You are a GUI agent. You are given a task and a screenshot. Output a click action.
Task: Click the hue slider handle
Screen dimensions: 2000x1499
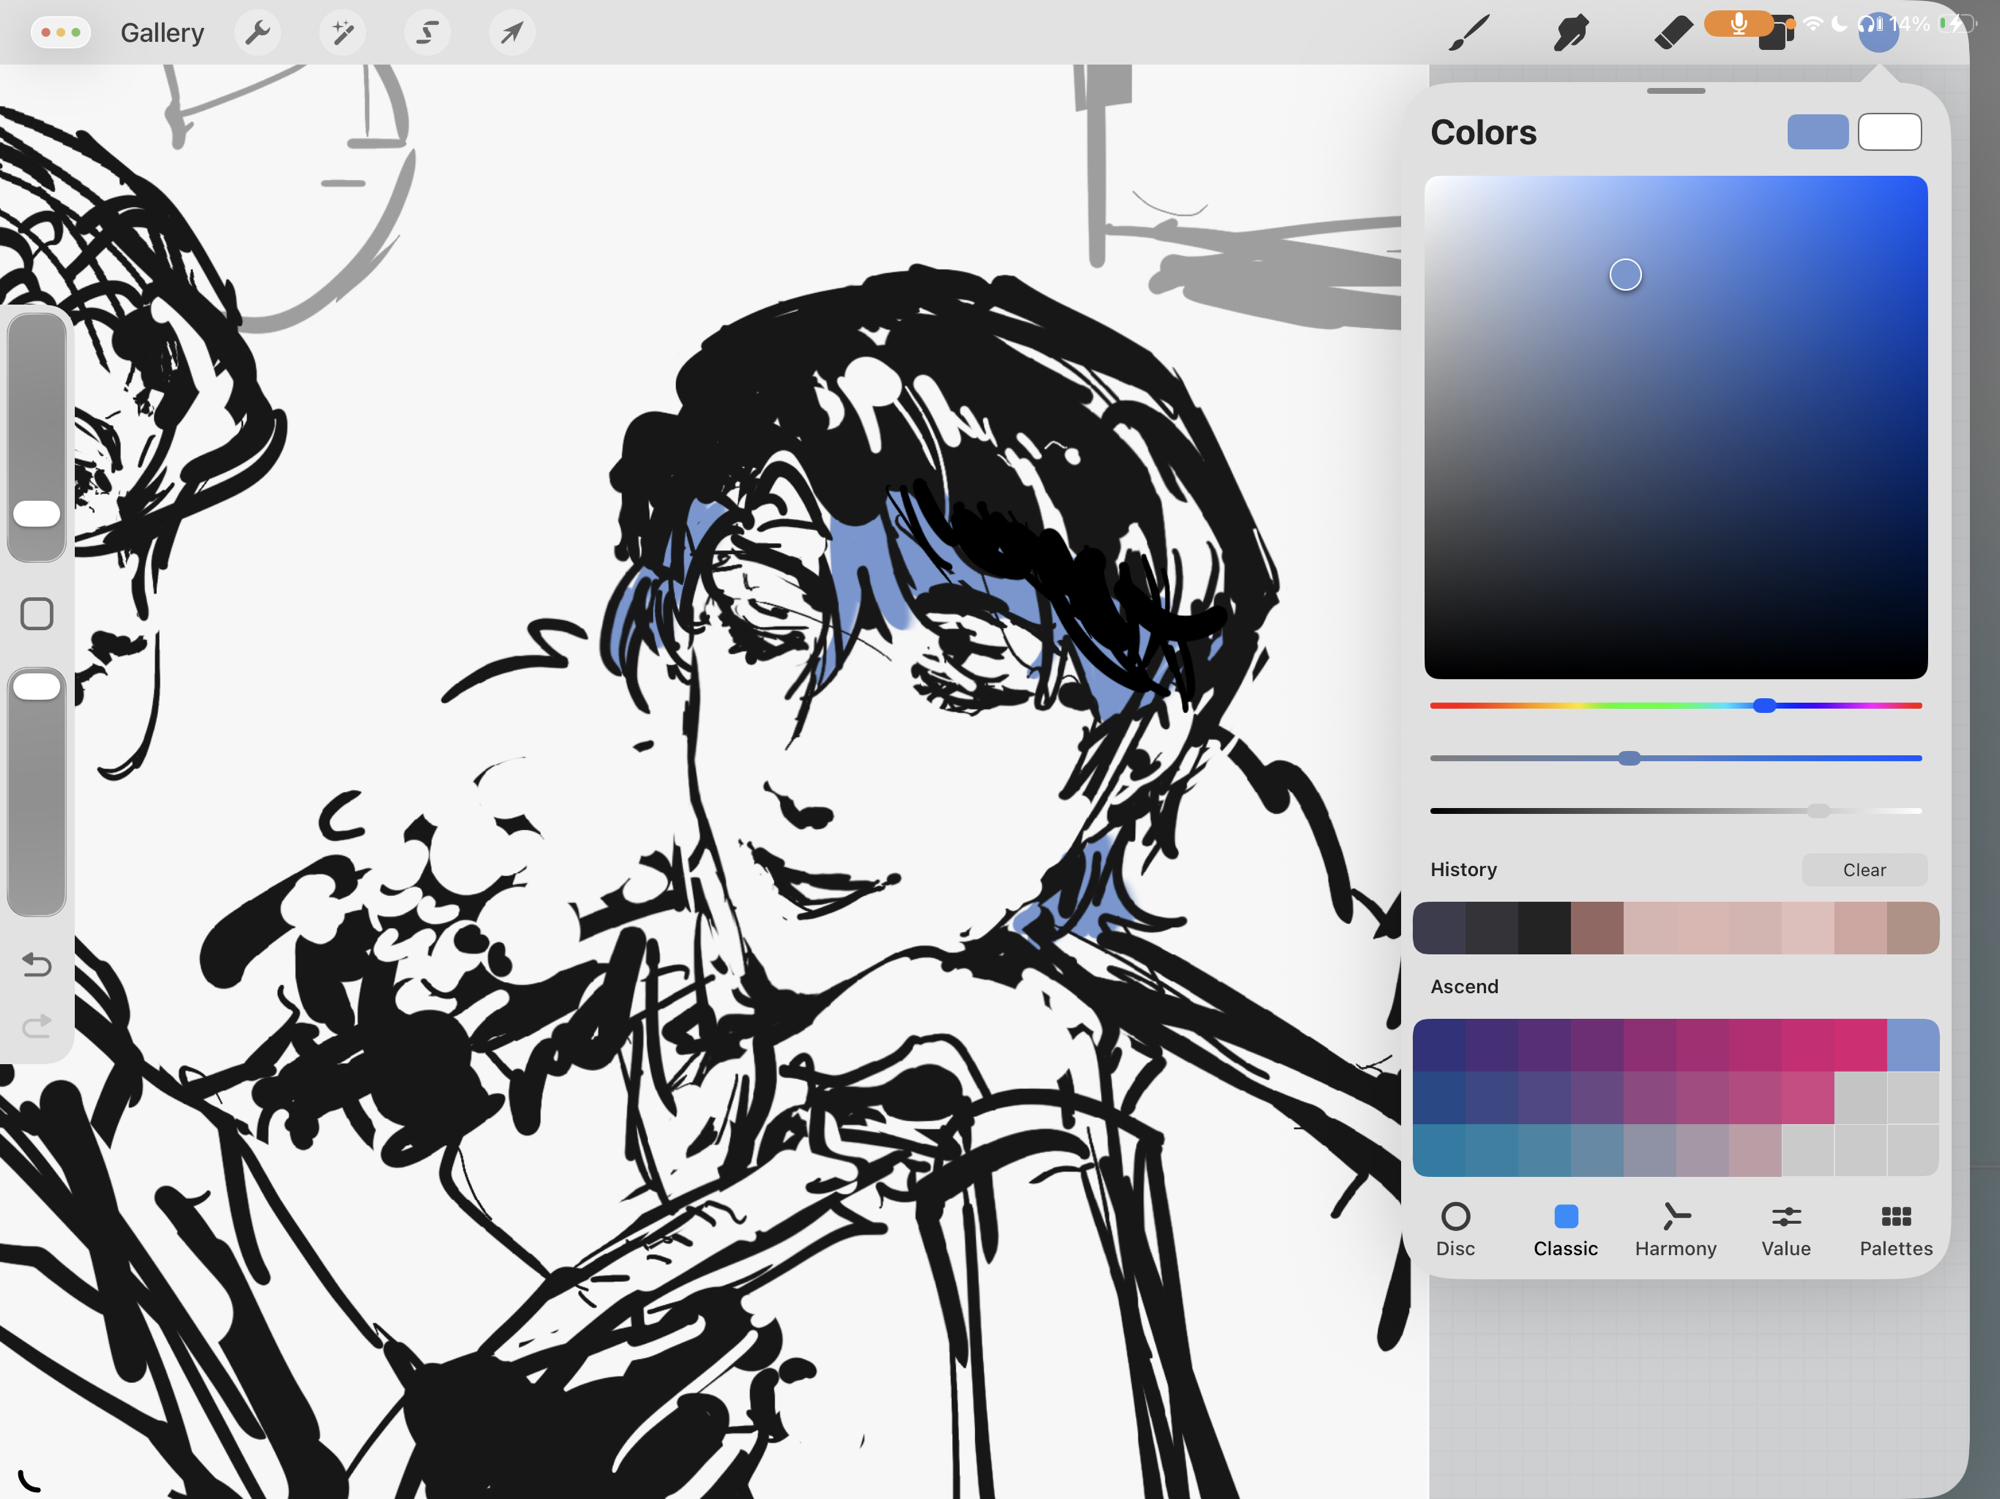click(x=1765, y=706)
